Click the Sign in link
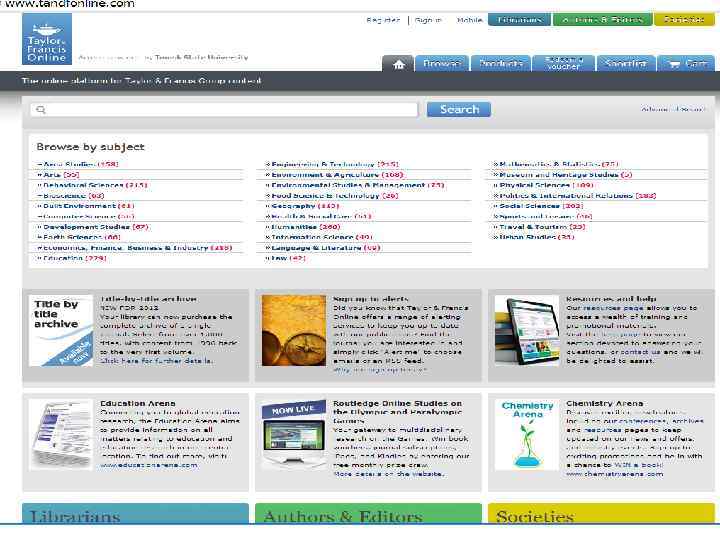The image size is (720, 540). 428,20
